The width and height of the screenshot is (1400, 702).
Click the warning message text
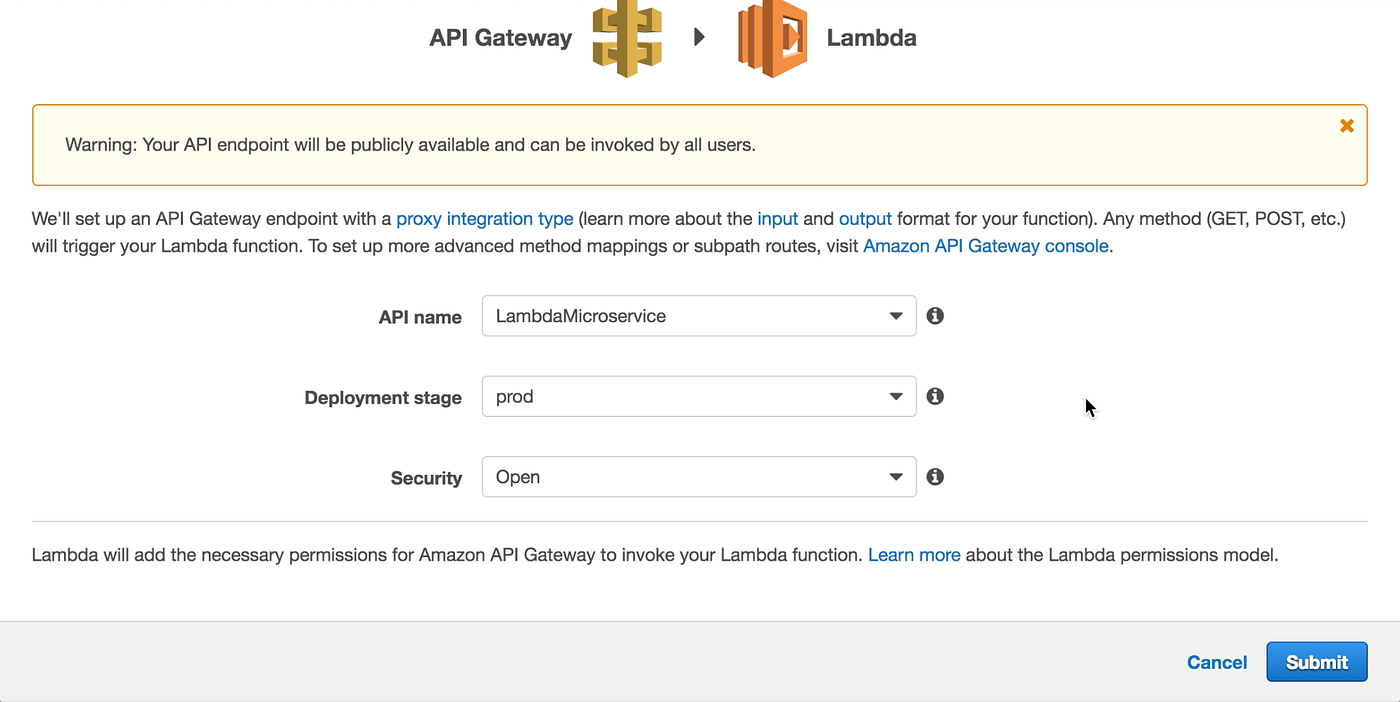coord(410,145)
